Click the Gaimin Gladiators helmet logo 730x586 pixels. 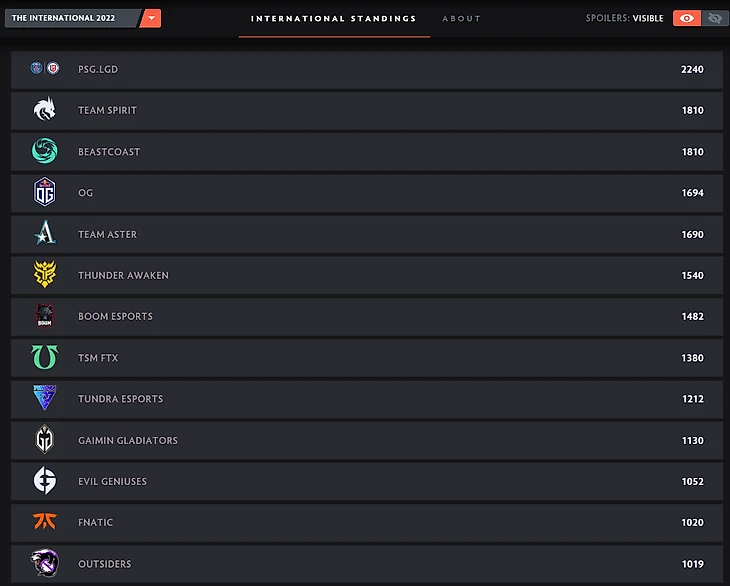45,439
